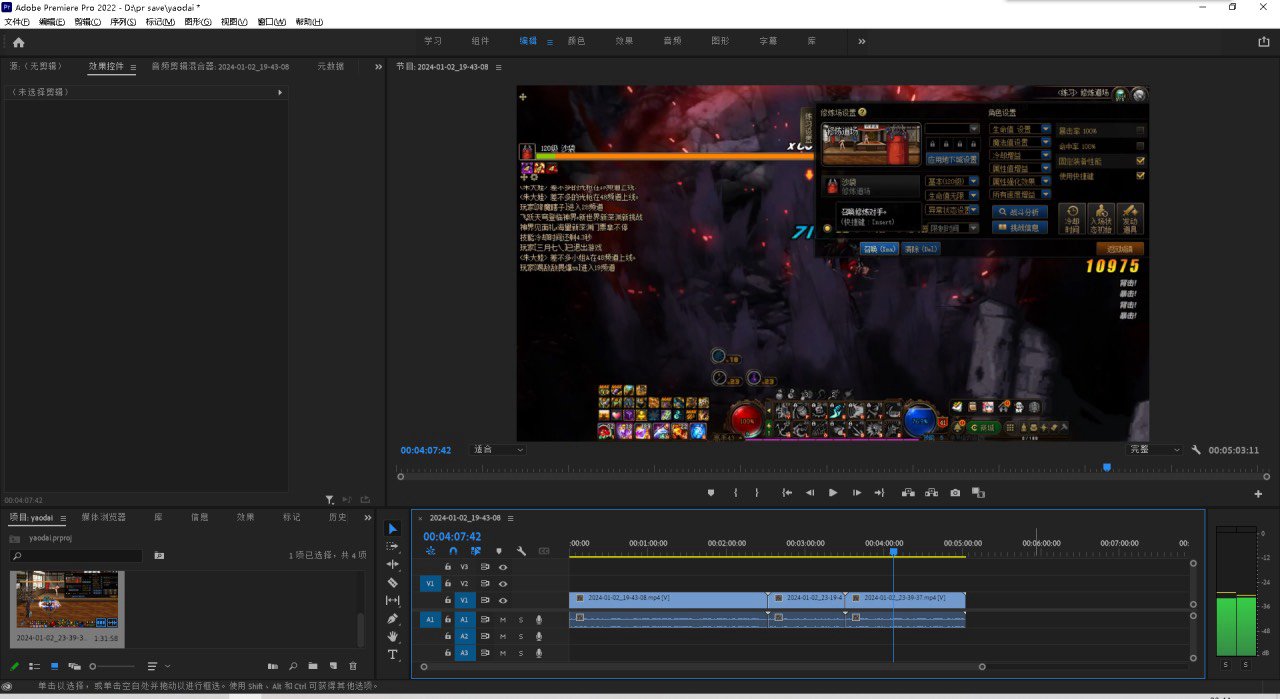1280x699 pixels.
Task: Open timeline display settings wrench
Action: coord(521,551)
